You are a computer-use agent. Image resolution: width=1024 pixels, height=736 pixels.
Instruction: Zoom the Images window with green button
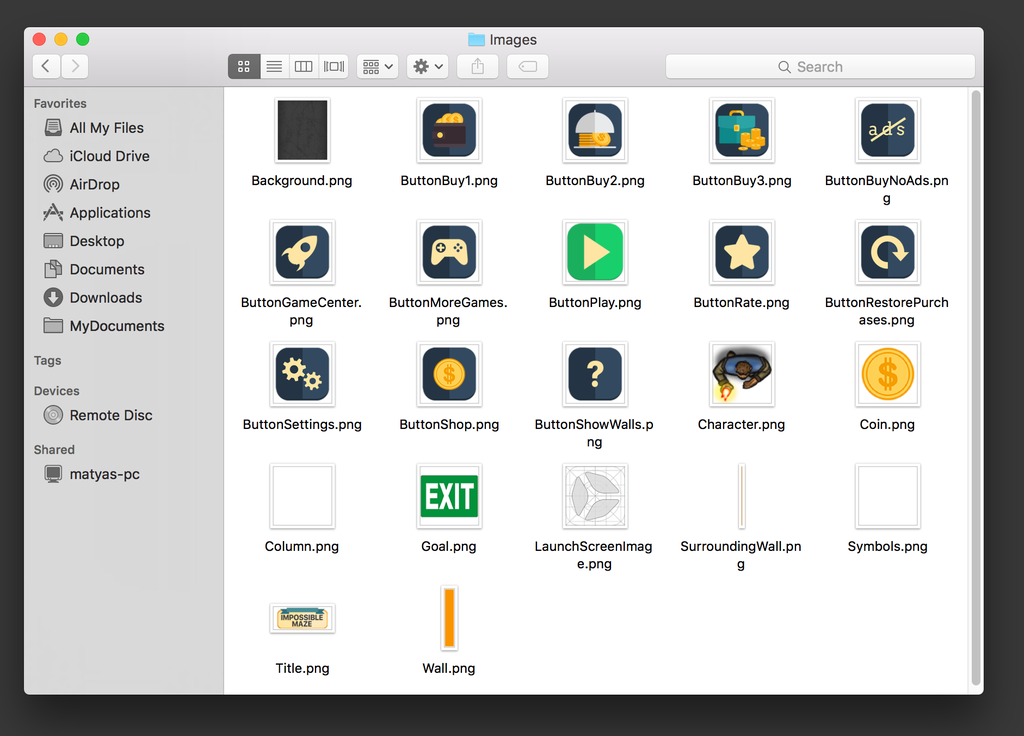pos(83,39)
